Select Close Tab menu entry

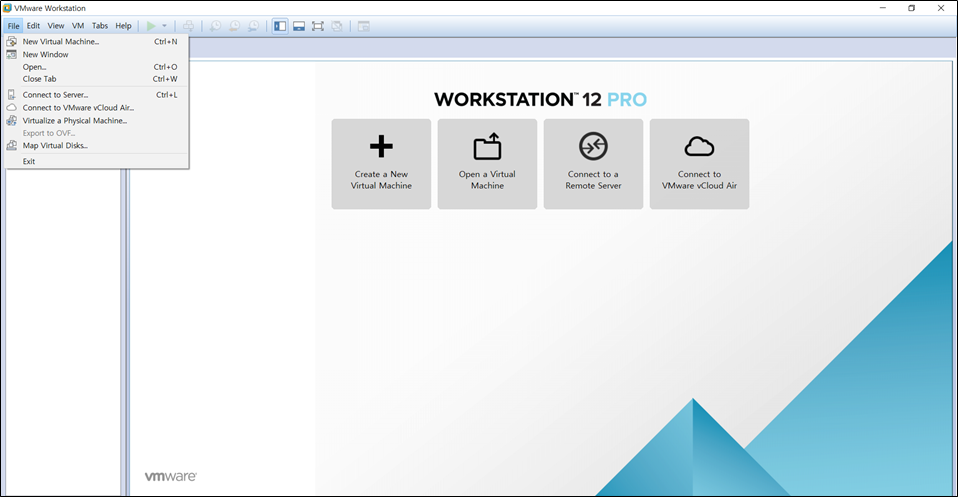pyautogui.click(x=97, y=79)
